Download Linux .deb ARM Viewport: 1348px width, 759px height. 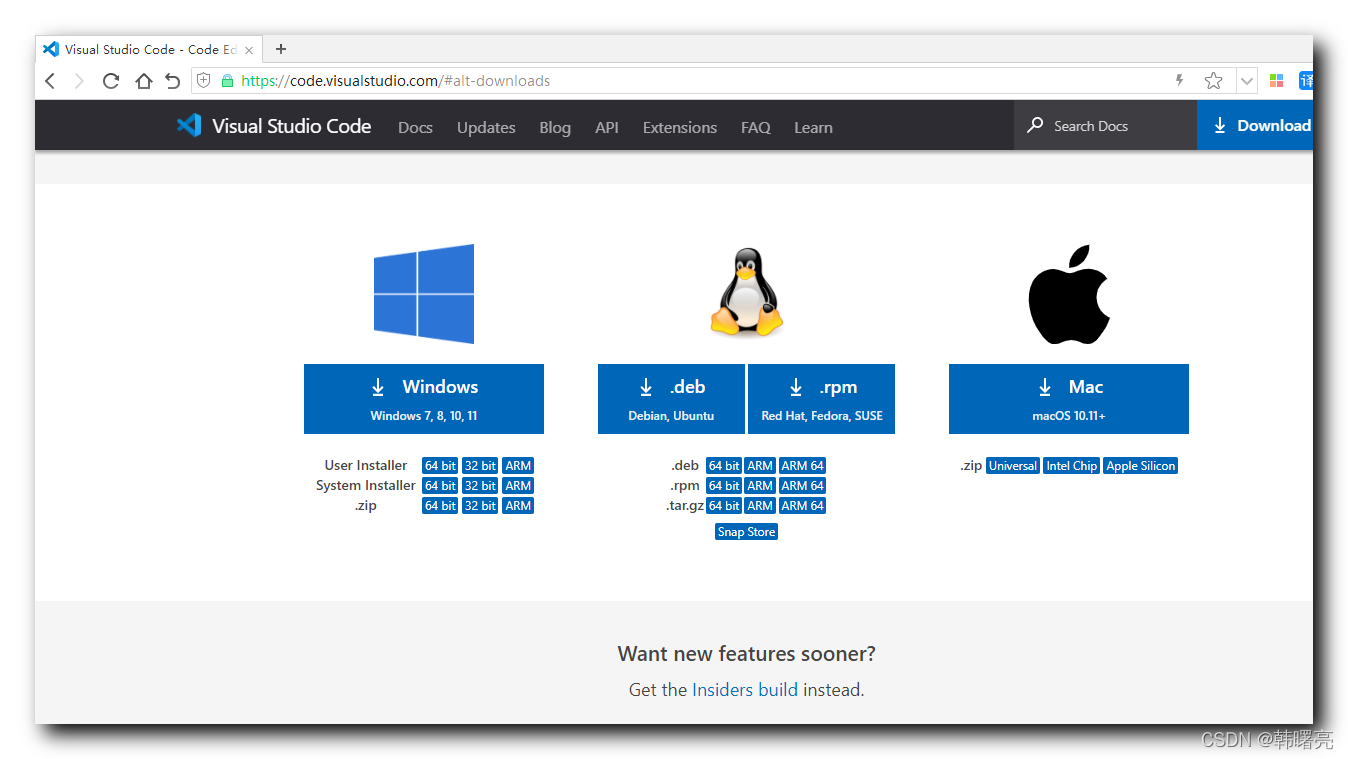point(760,466)
